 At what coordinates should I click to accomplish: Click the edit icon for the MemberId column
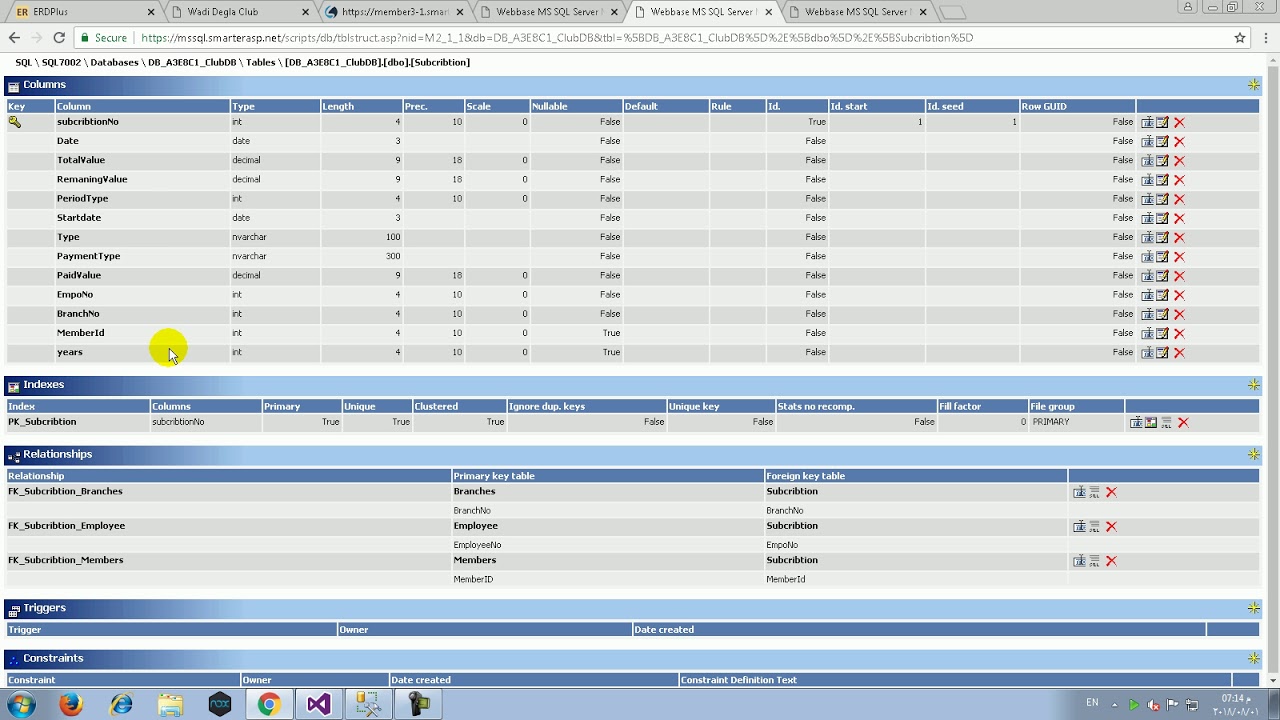1162,333
